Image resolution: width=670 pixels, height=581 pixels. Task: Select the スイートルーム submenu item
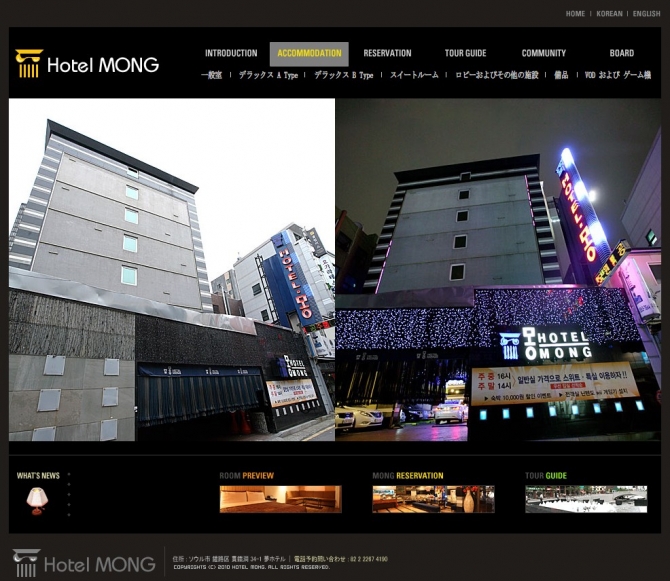pos(414,75)
